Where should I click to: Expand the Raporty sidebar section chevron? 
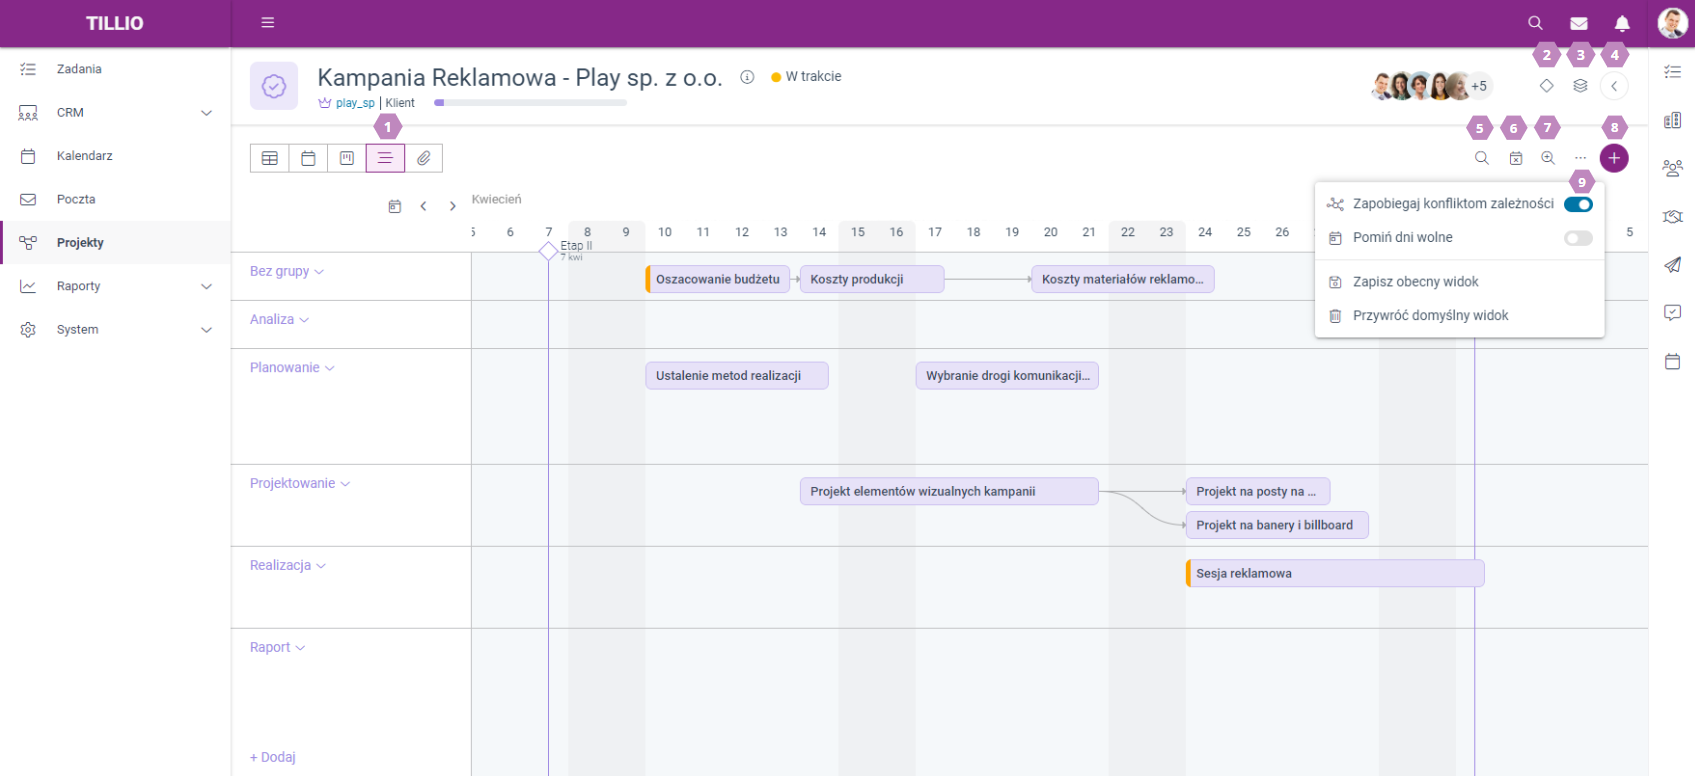(206, 286)
